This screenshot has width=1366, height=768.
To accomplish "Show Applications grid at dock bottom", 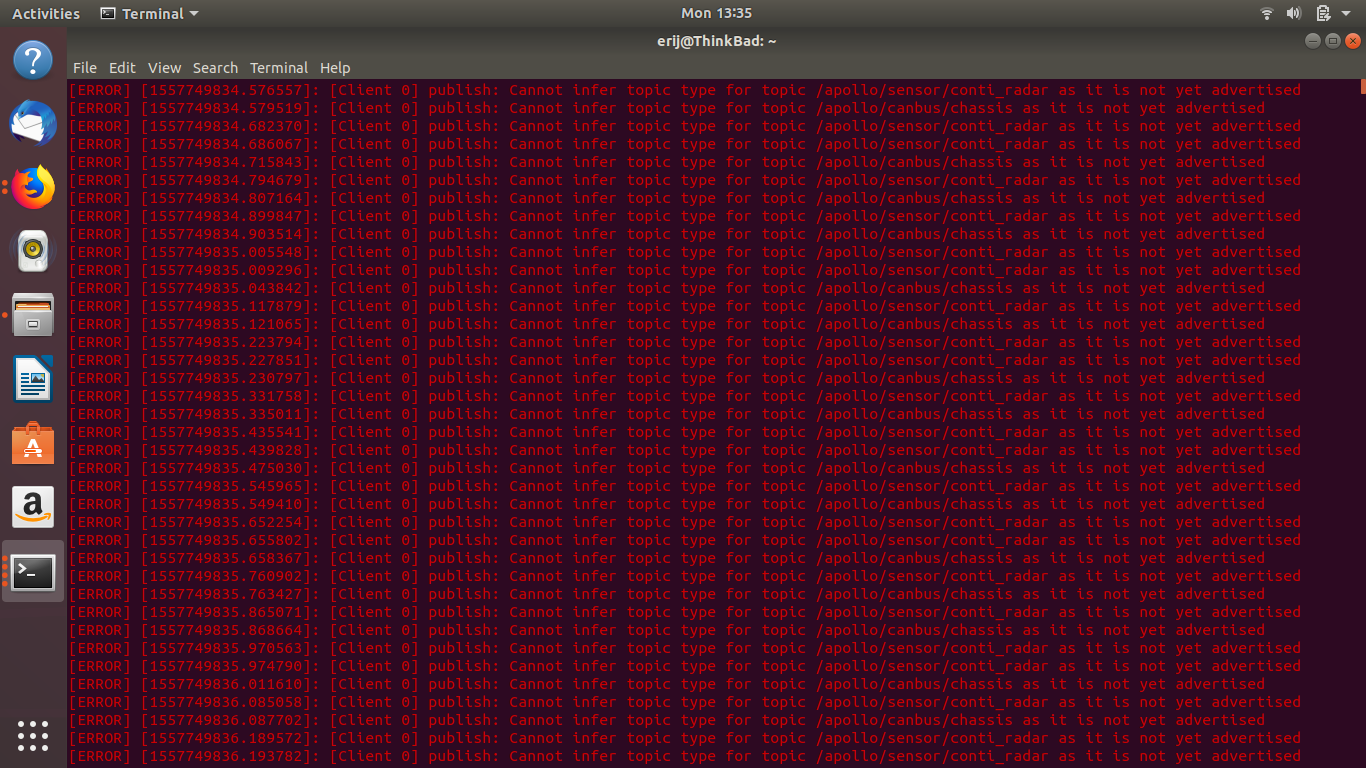I will click(x=33, y=735).
